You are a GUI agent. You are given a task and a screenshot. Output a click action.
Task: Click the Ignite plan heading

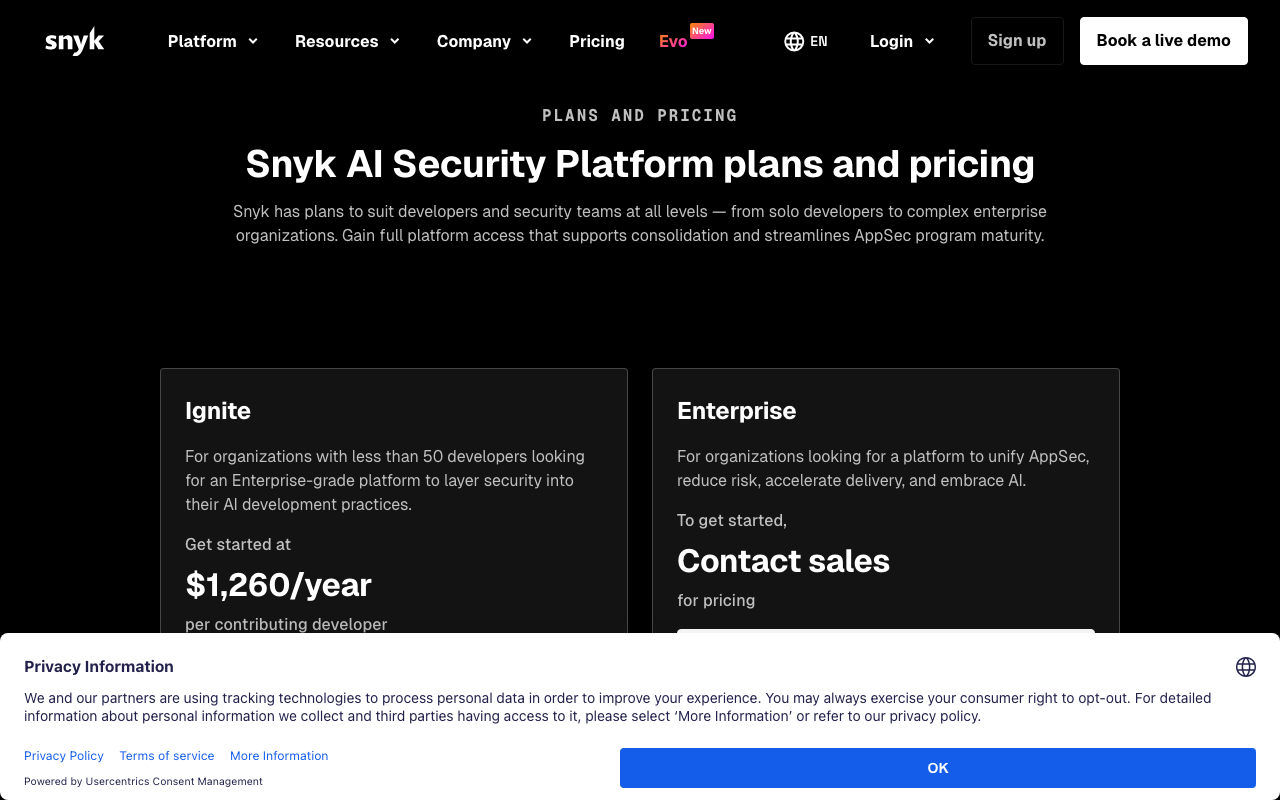coord(218,410)
